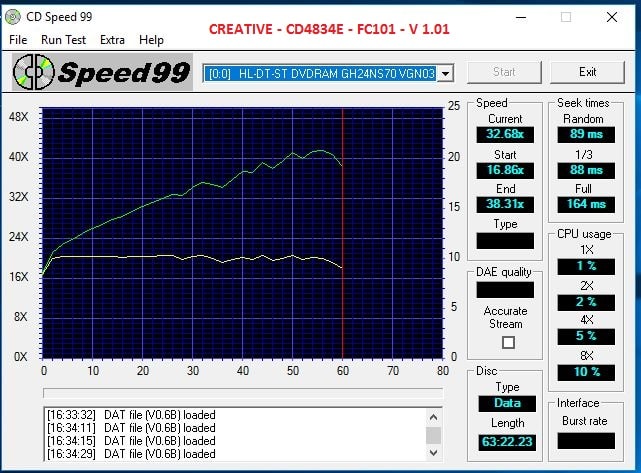Toggle the Accurate Stream checkbox
Viewport: 641px width, 473px height.
tap(508, 342)
